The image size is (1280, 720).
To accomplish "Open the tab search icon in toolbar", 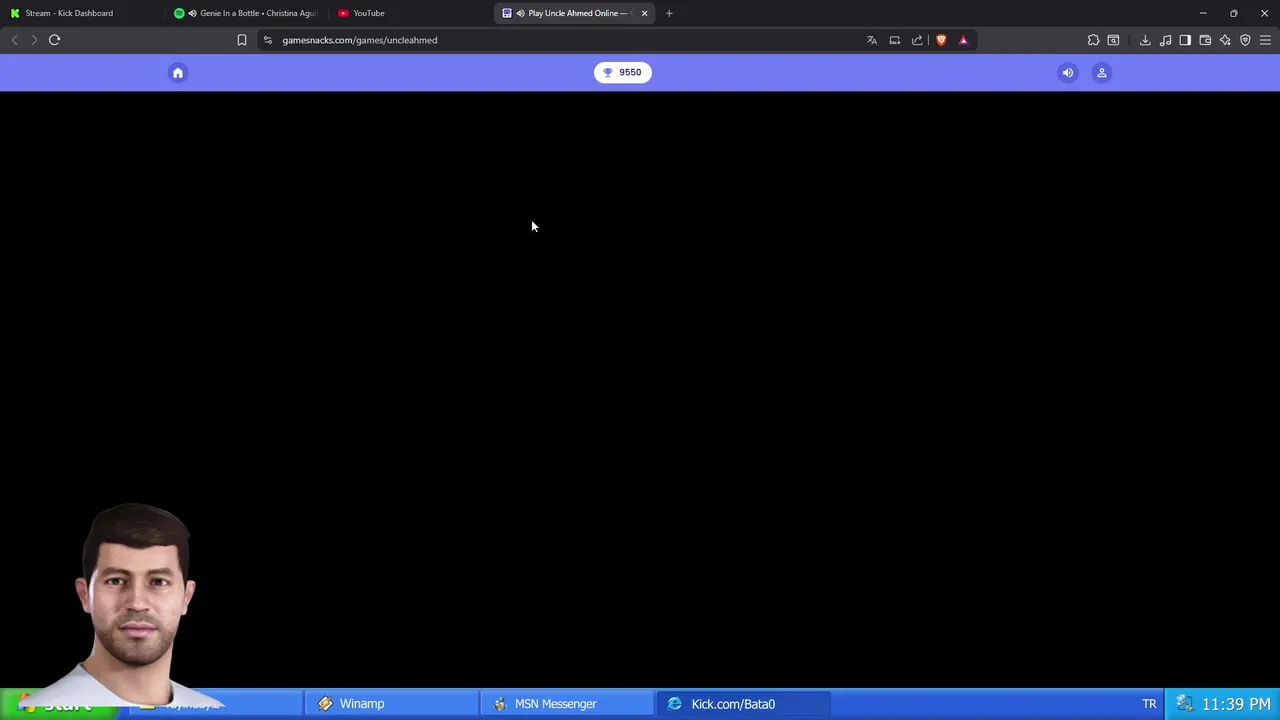I will 1113,40.
